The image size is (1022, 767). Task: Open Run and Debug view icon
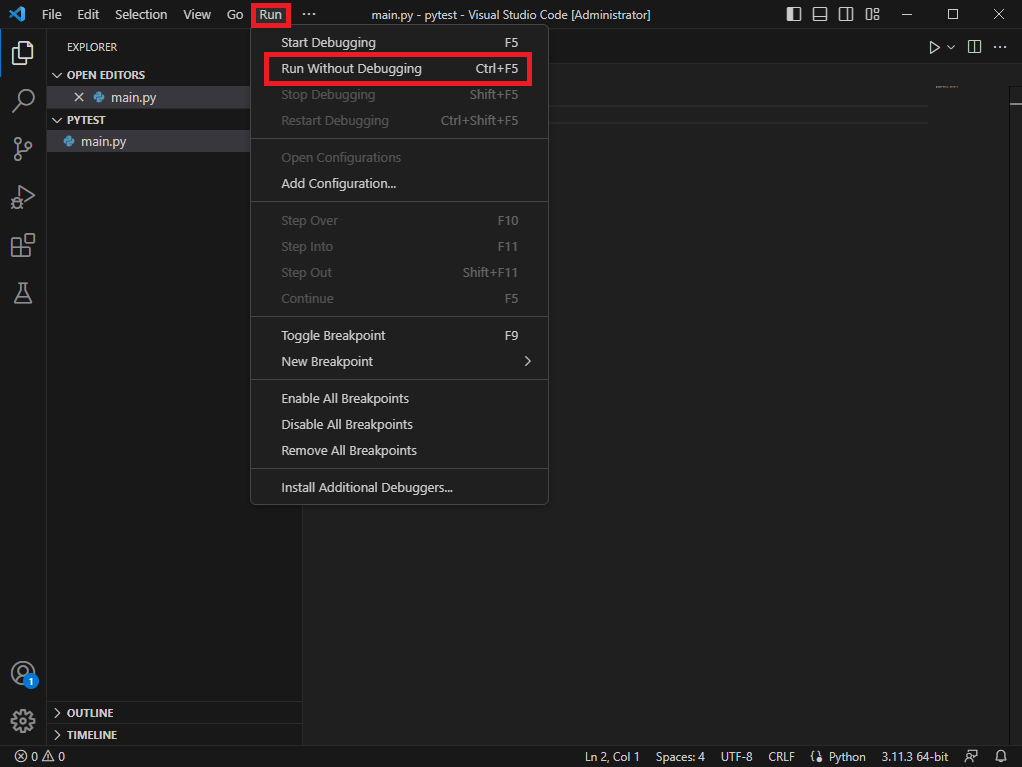(23, 197)
